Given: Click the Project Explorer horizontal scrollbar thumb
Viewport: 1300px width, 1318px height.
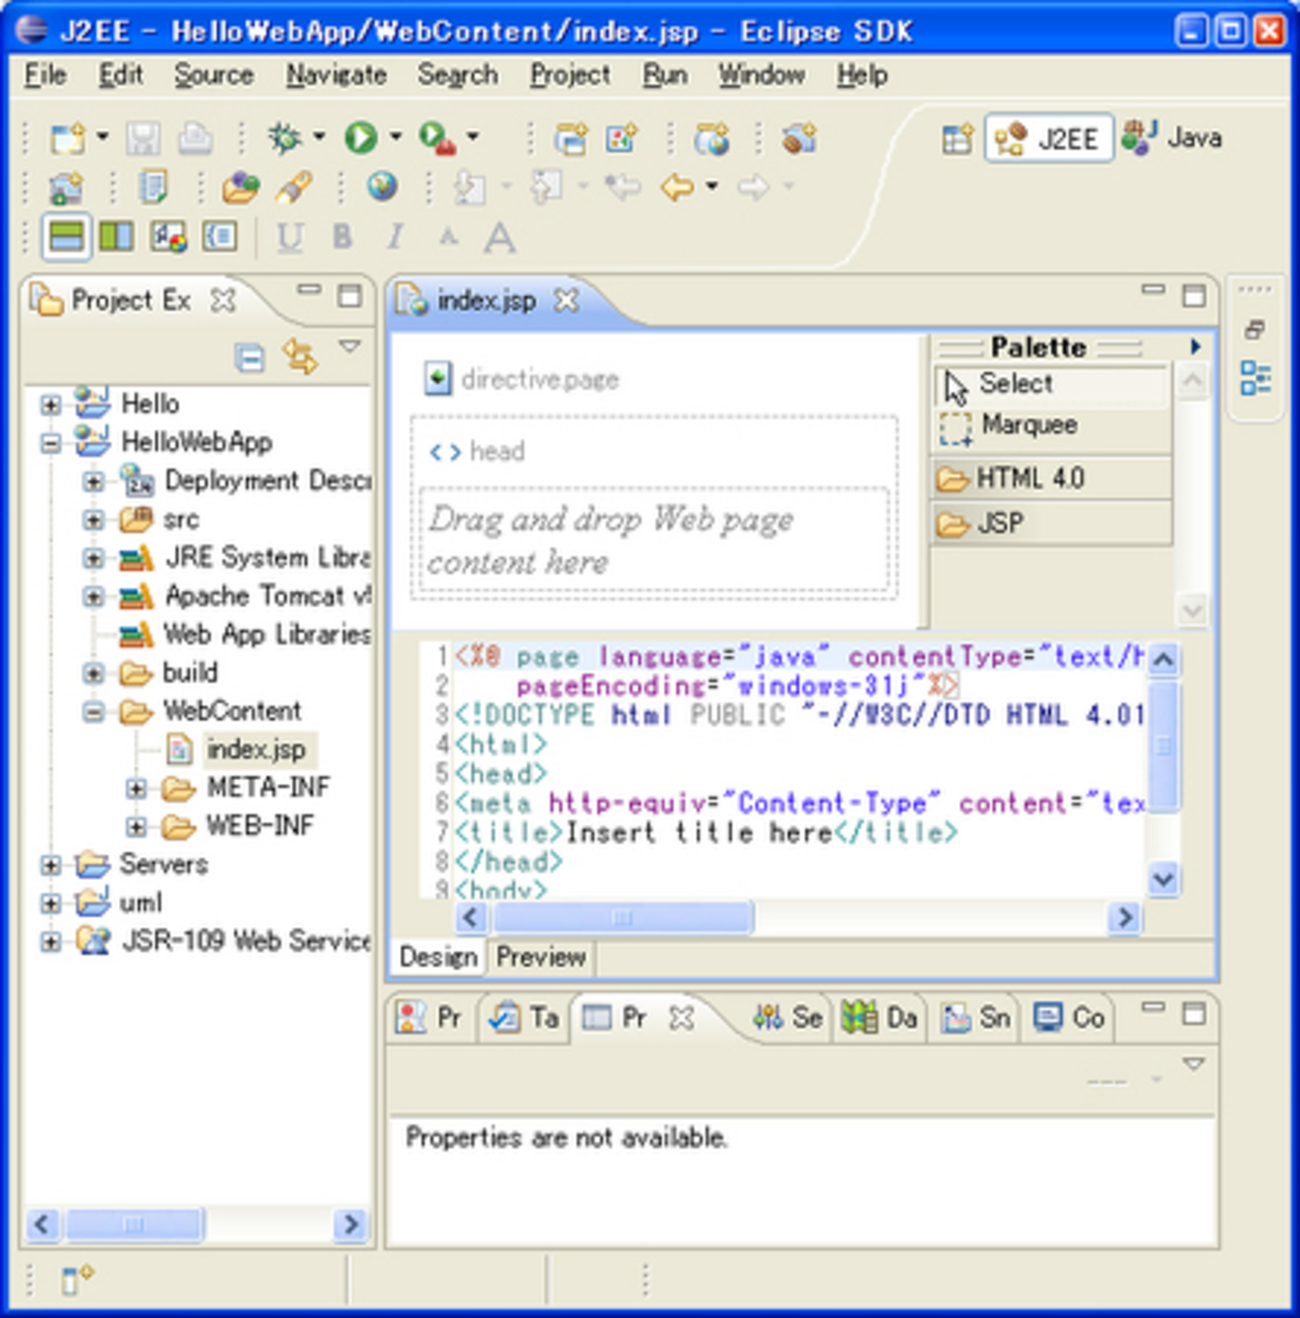Looking at the screenshot, I should coord(133,1224).
